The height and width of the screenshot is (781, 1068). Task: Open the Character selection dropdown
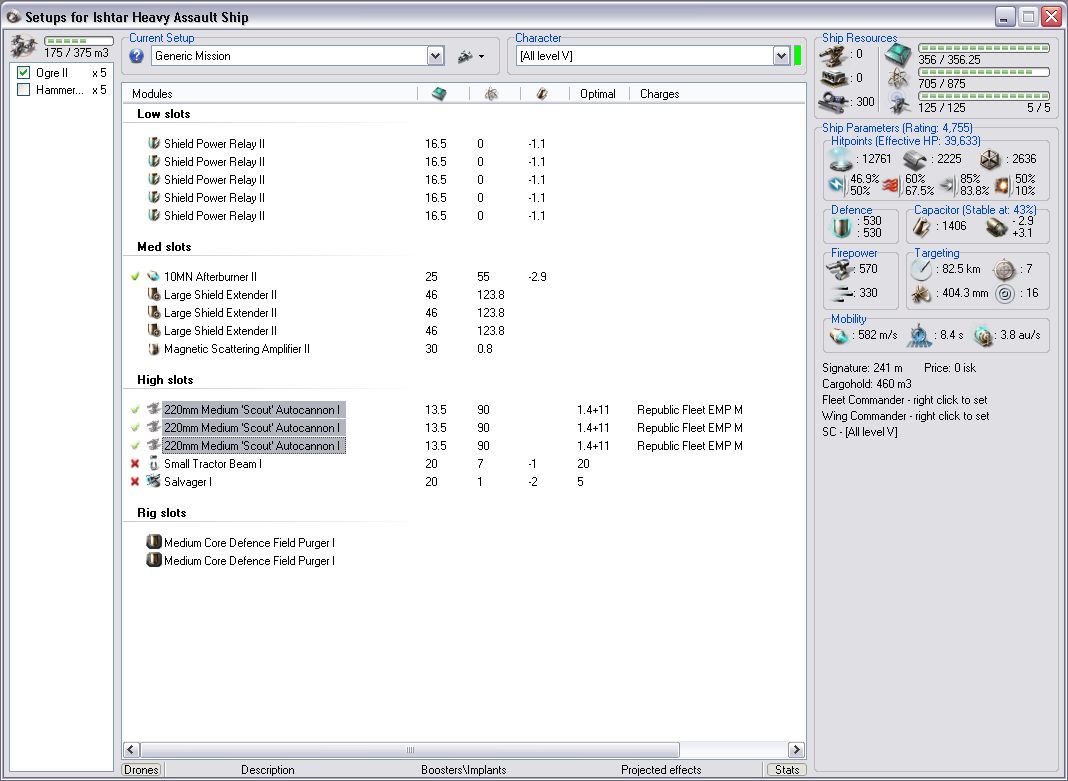[x=782, y=56]
